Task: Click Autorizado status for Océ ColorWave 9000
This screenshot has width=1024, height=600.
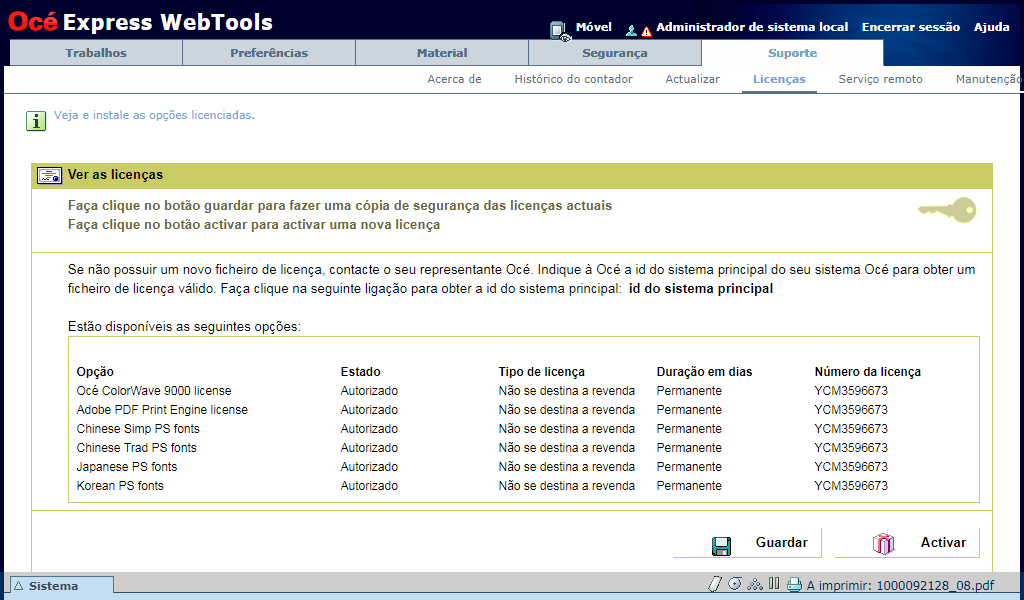Action: point(369,390)
